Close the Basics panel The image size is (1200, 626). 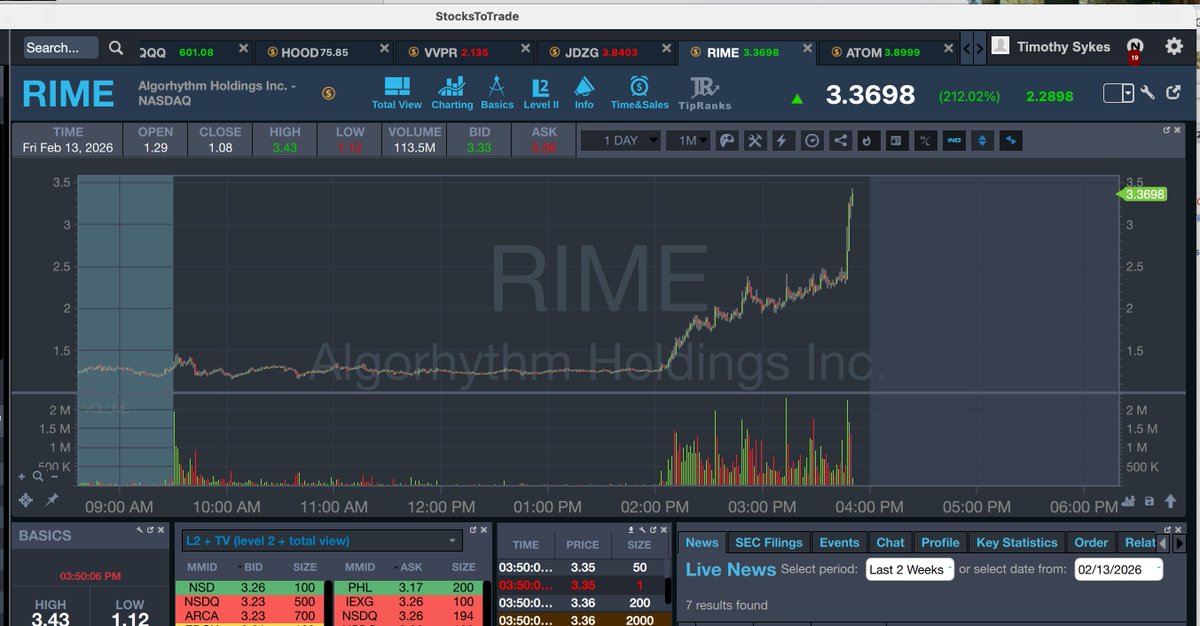(x=163, y=529)
